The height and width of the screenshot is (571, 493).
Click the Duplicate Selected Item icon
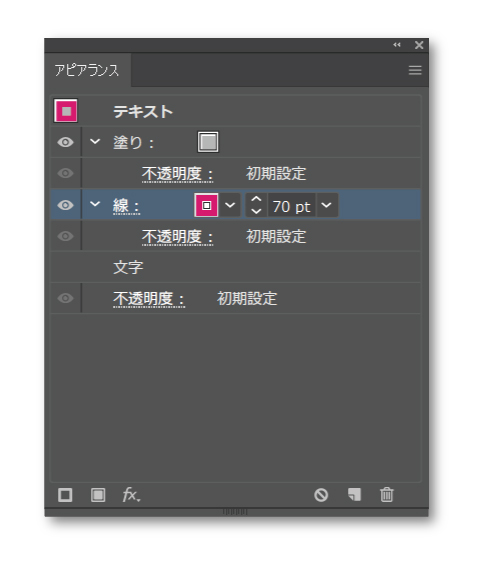tap(354, 495)
